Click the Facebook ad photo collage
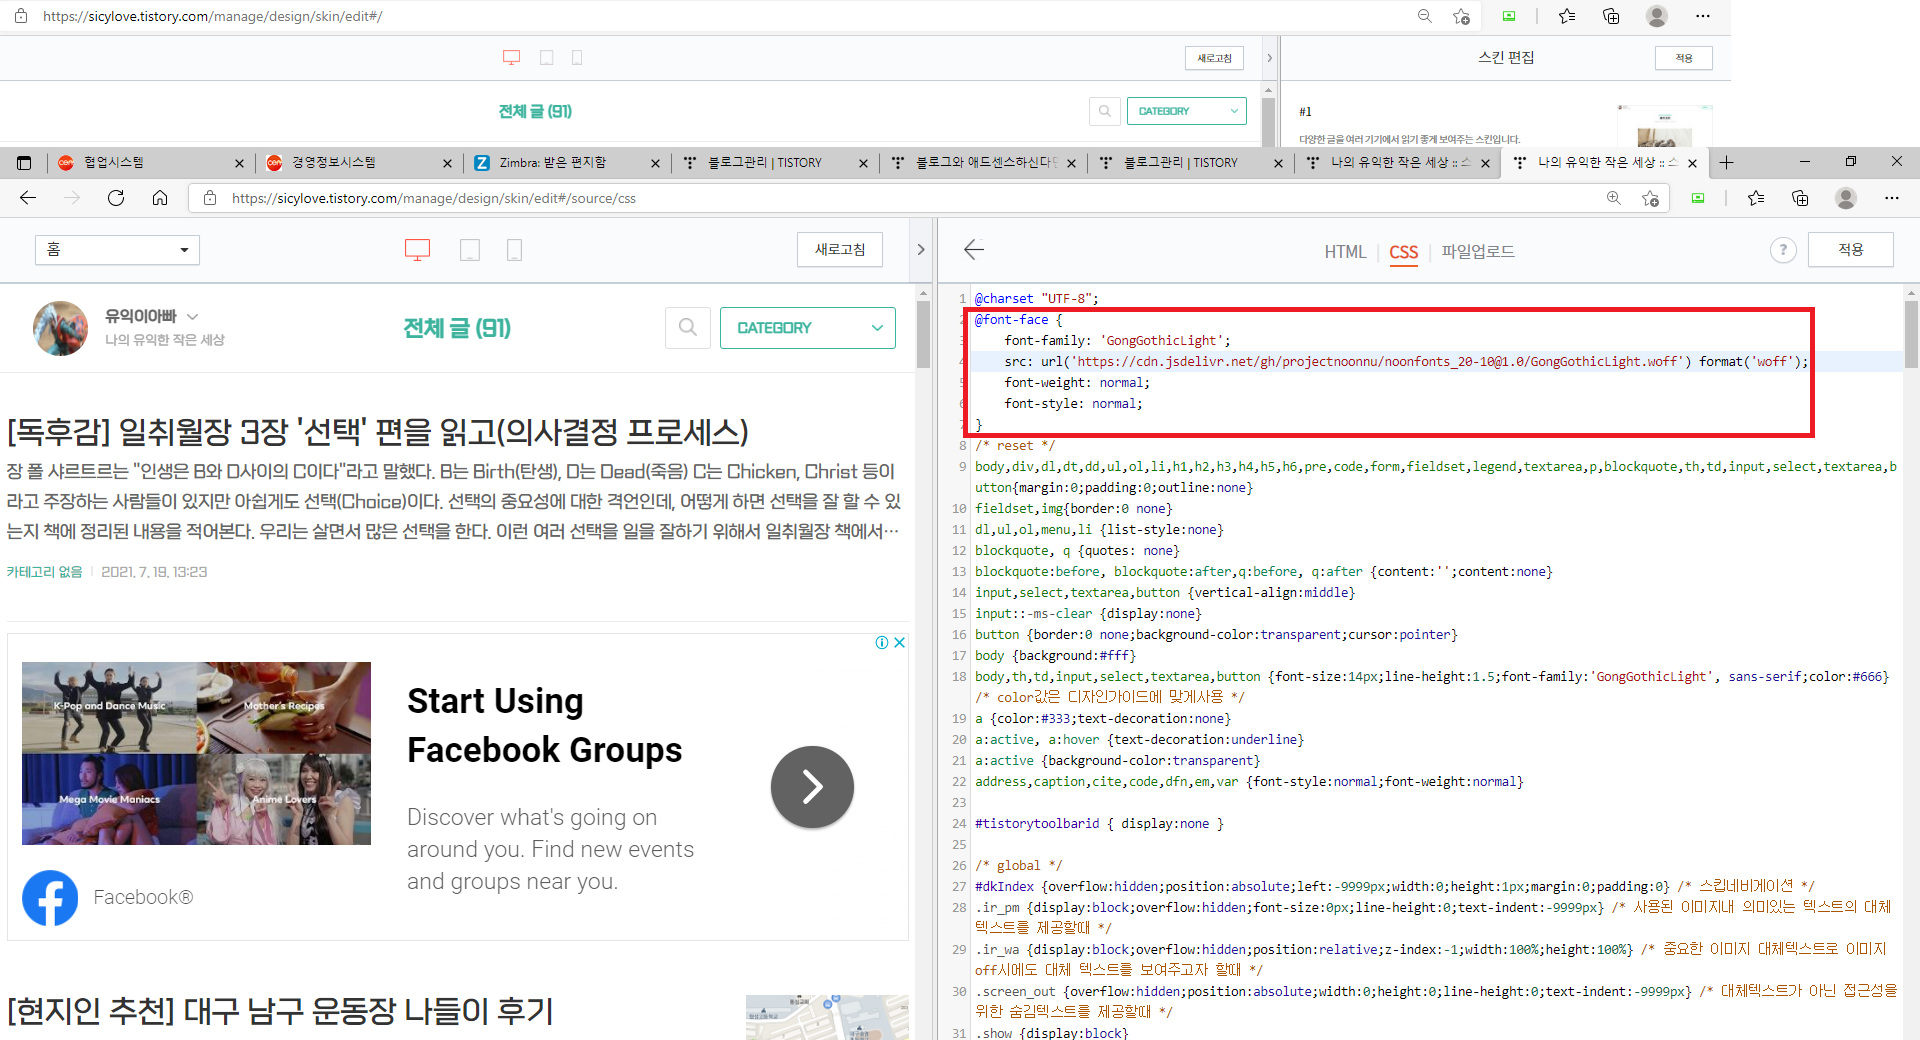This screenshot has width=1920, height=1040. coord(196,753)
